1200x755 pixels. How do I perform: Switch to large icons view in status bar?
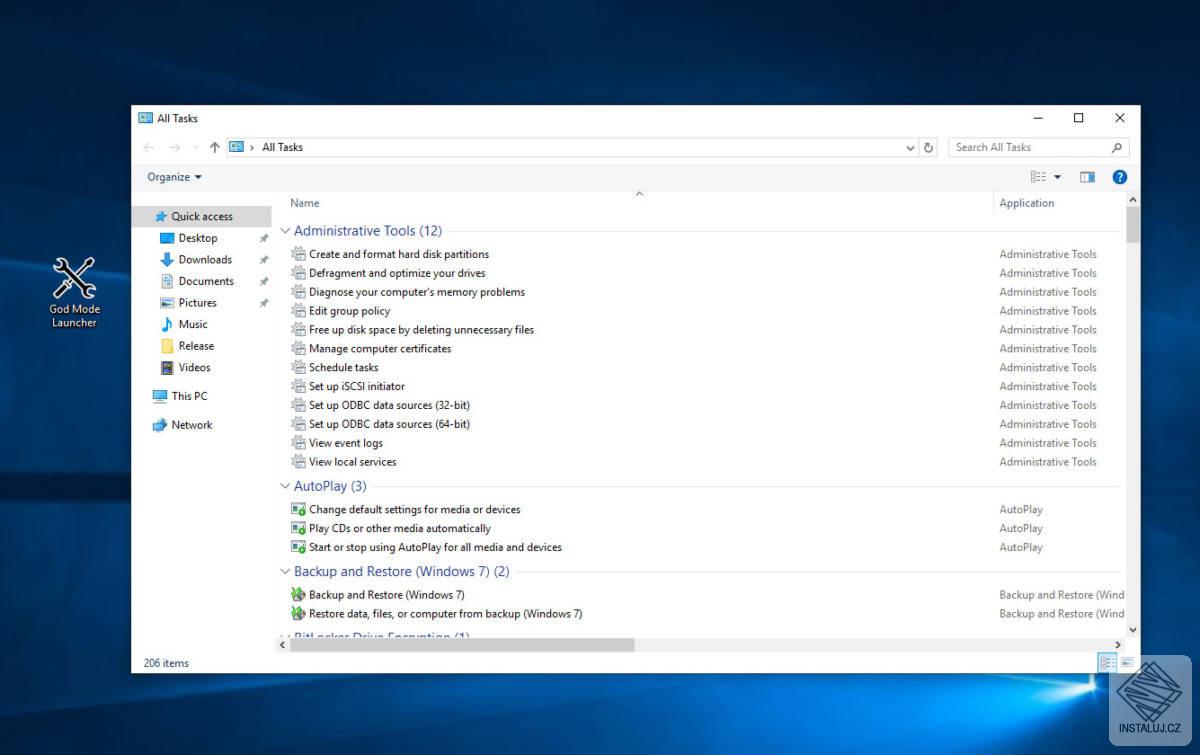(x=1127, y=663)
